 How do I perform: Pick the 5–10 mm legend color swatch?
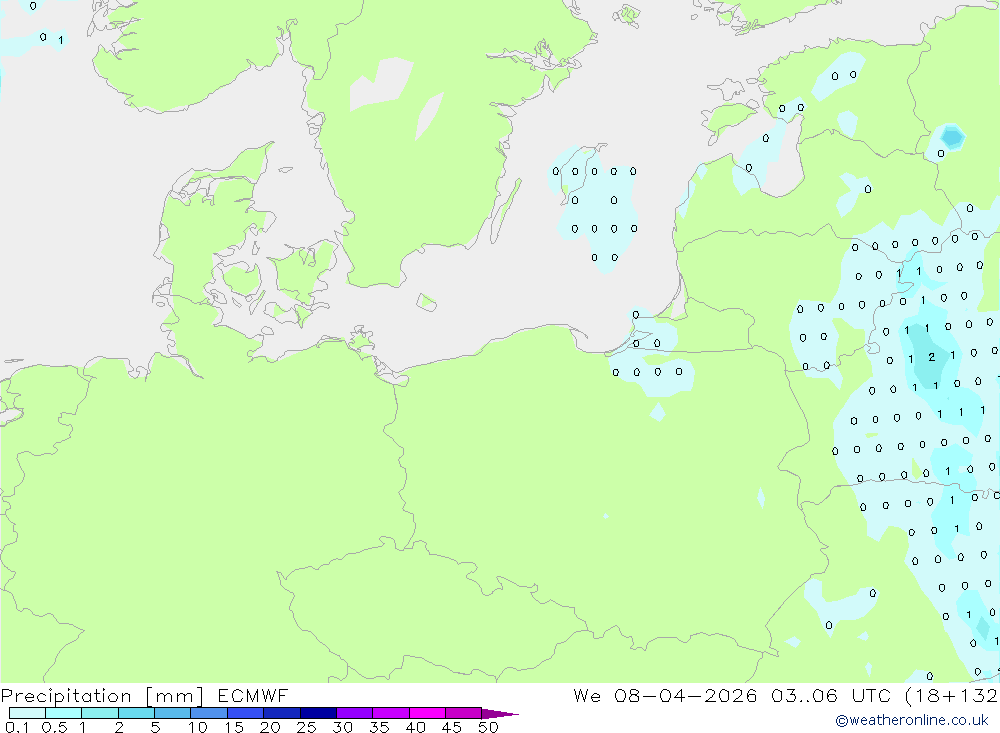click(172, 713)
